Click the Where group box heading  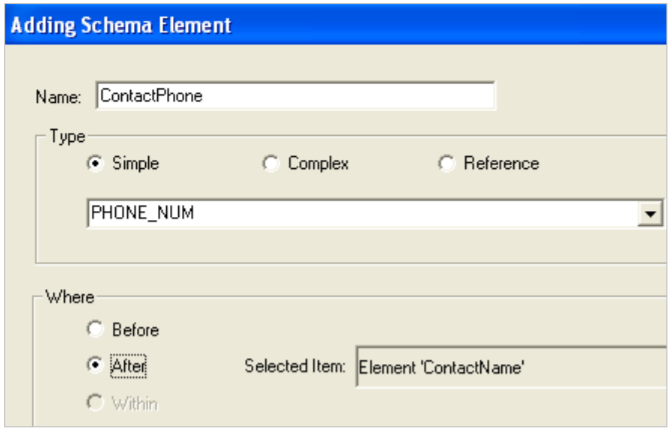[70, 297]
